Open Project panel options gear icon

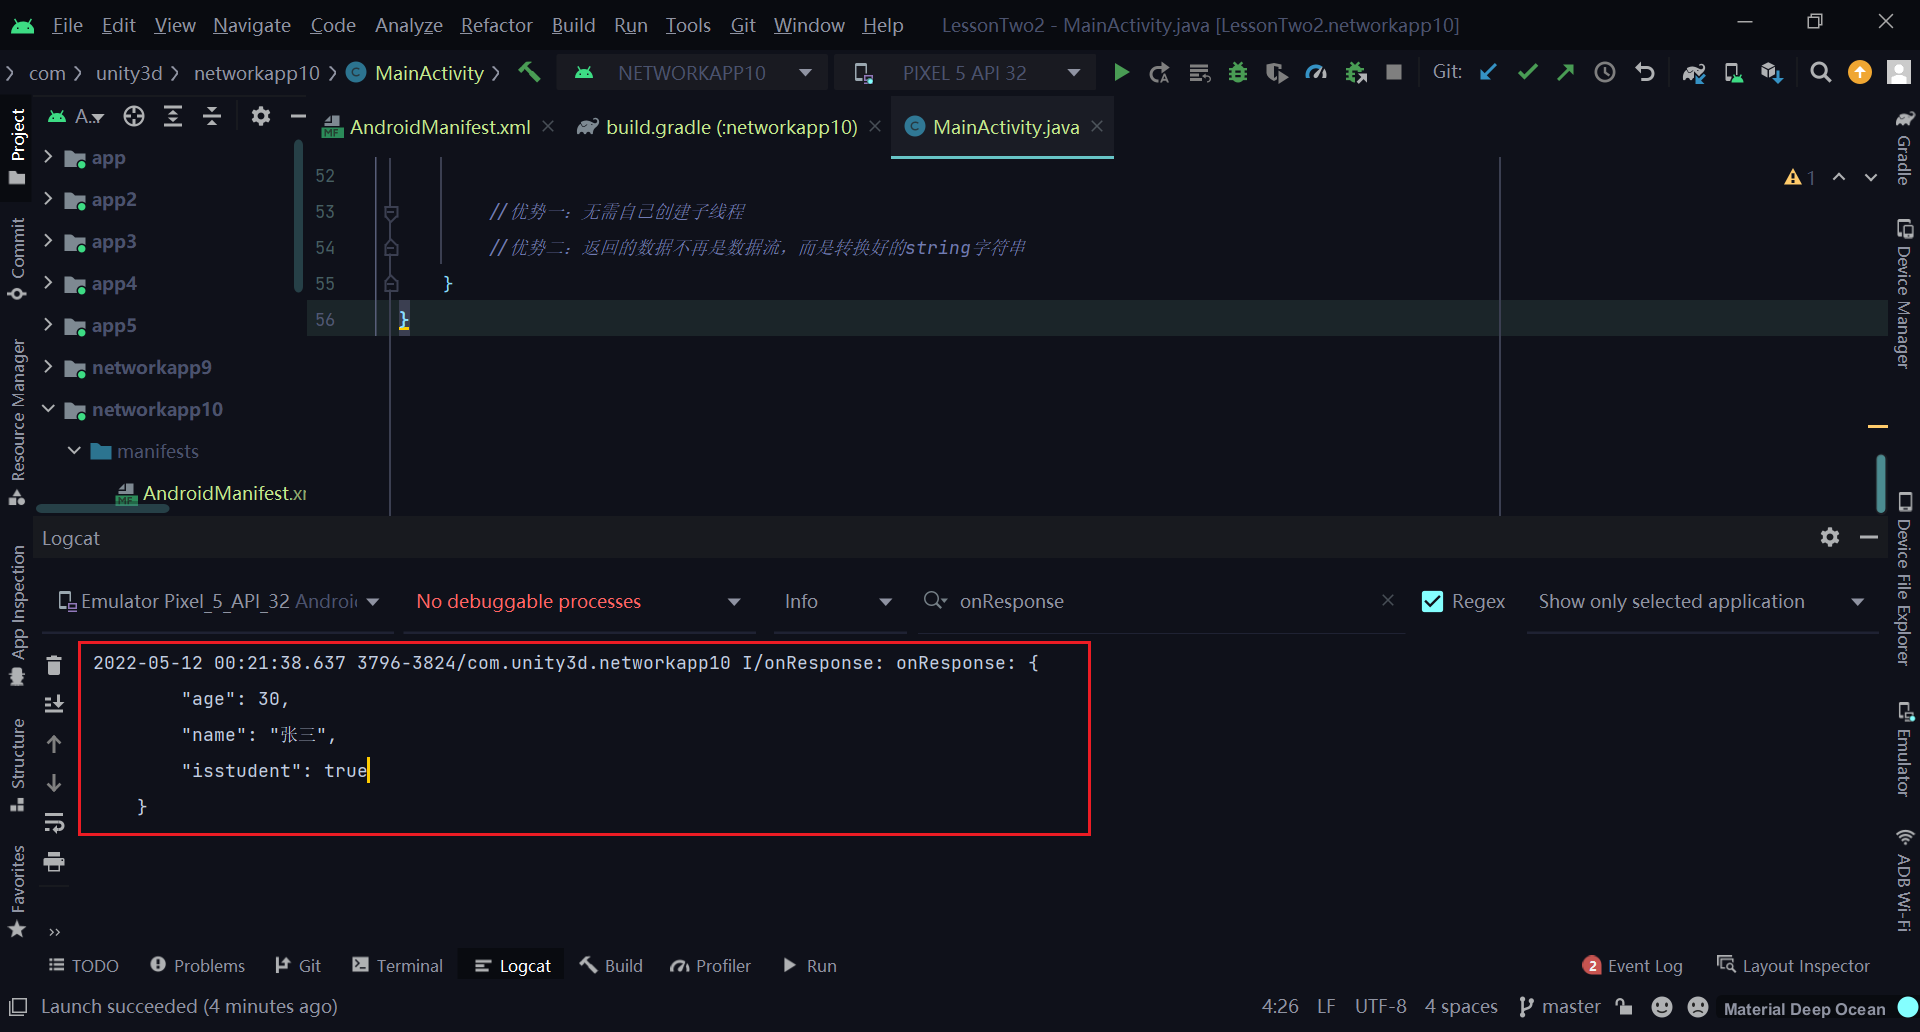pos(261,117)
